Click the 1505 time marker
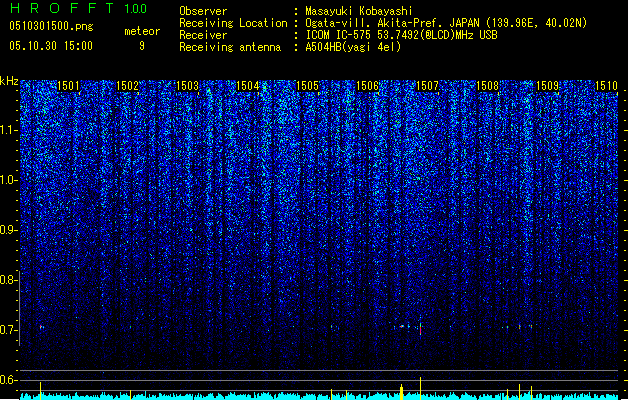This screenshot has width=629, height=400. (307, 85)
